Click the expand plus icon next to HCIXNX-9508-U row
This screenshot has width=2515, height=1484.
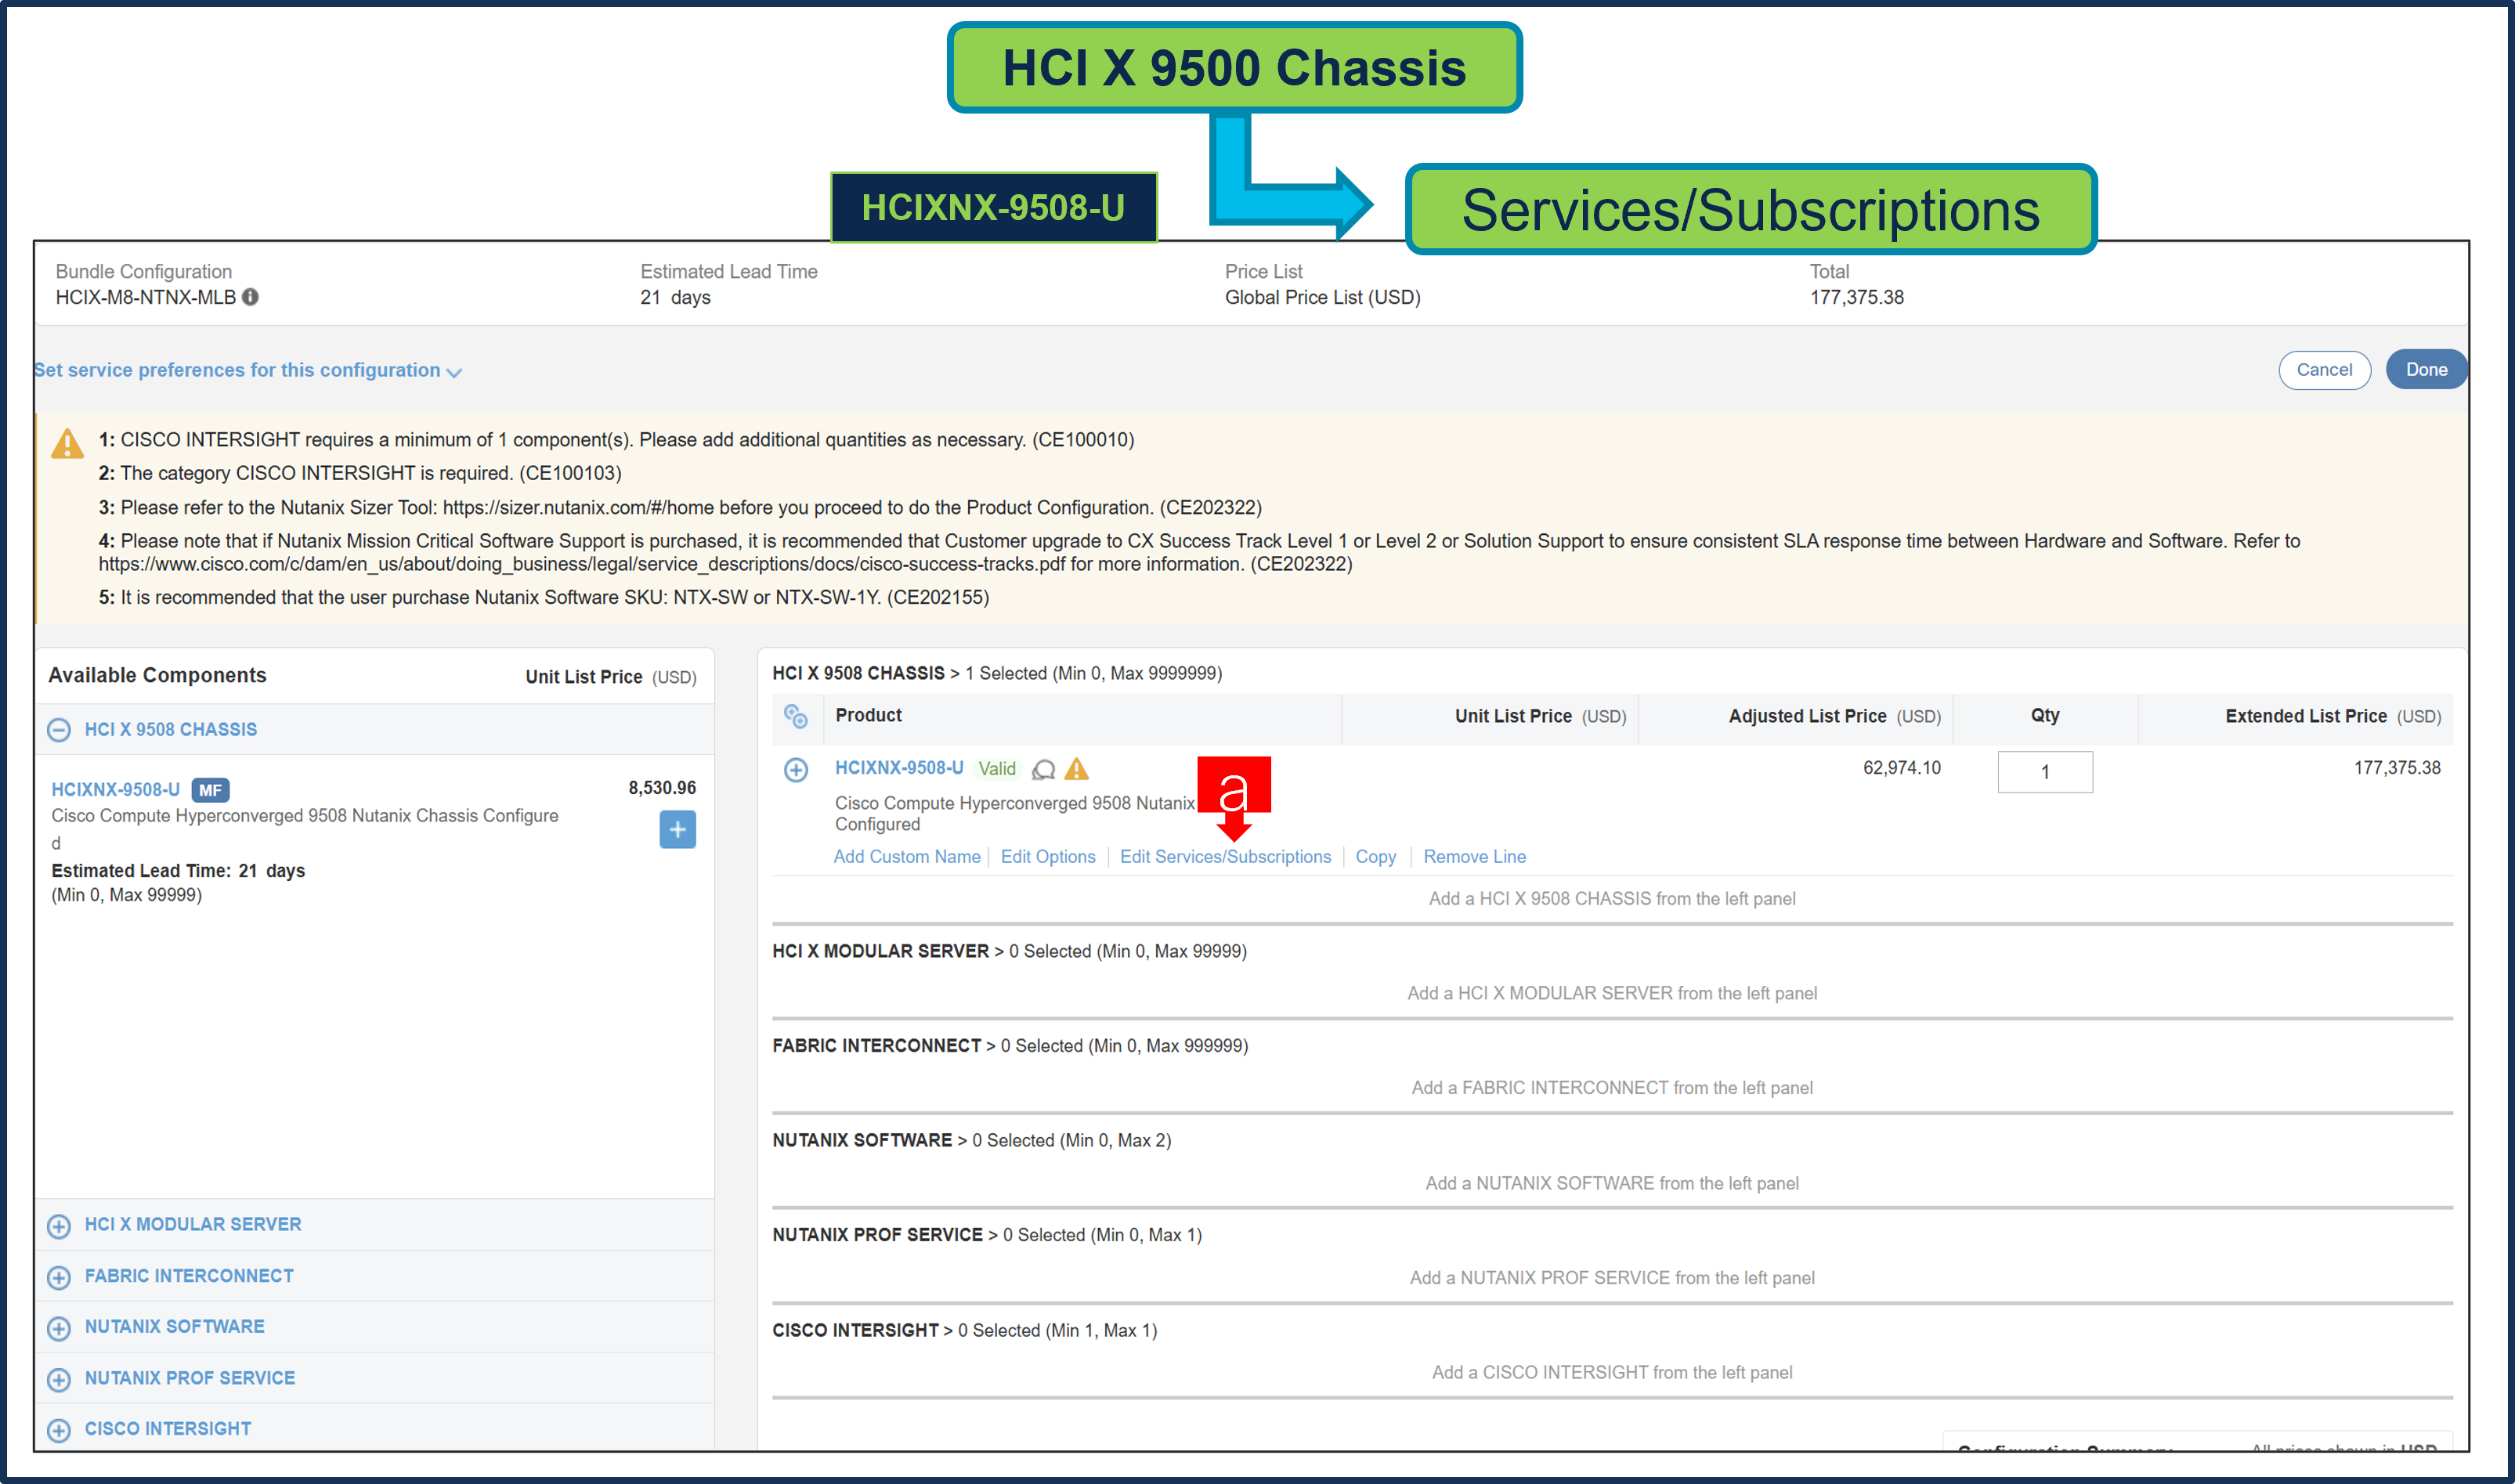(x=797, y=770)
